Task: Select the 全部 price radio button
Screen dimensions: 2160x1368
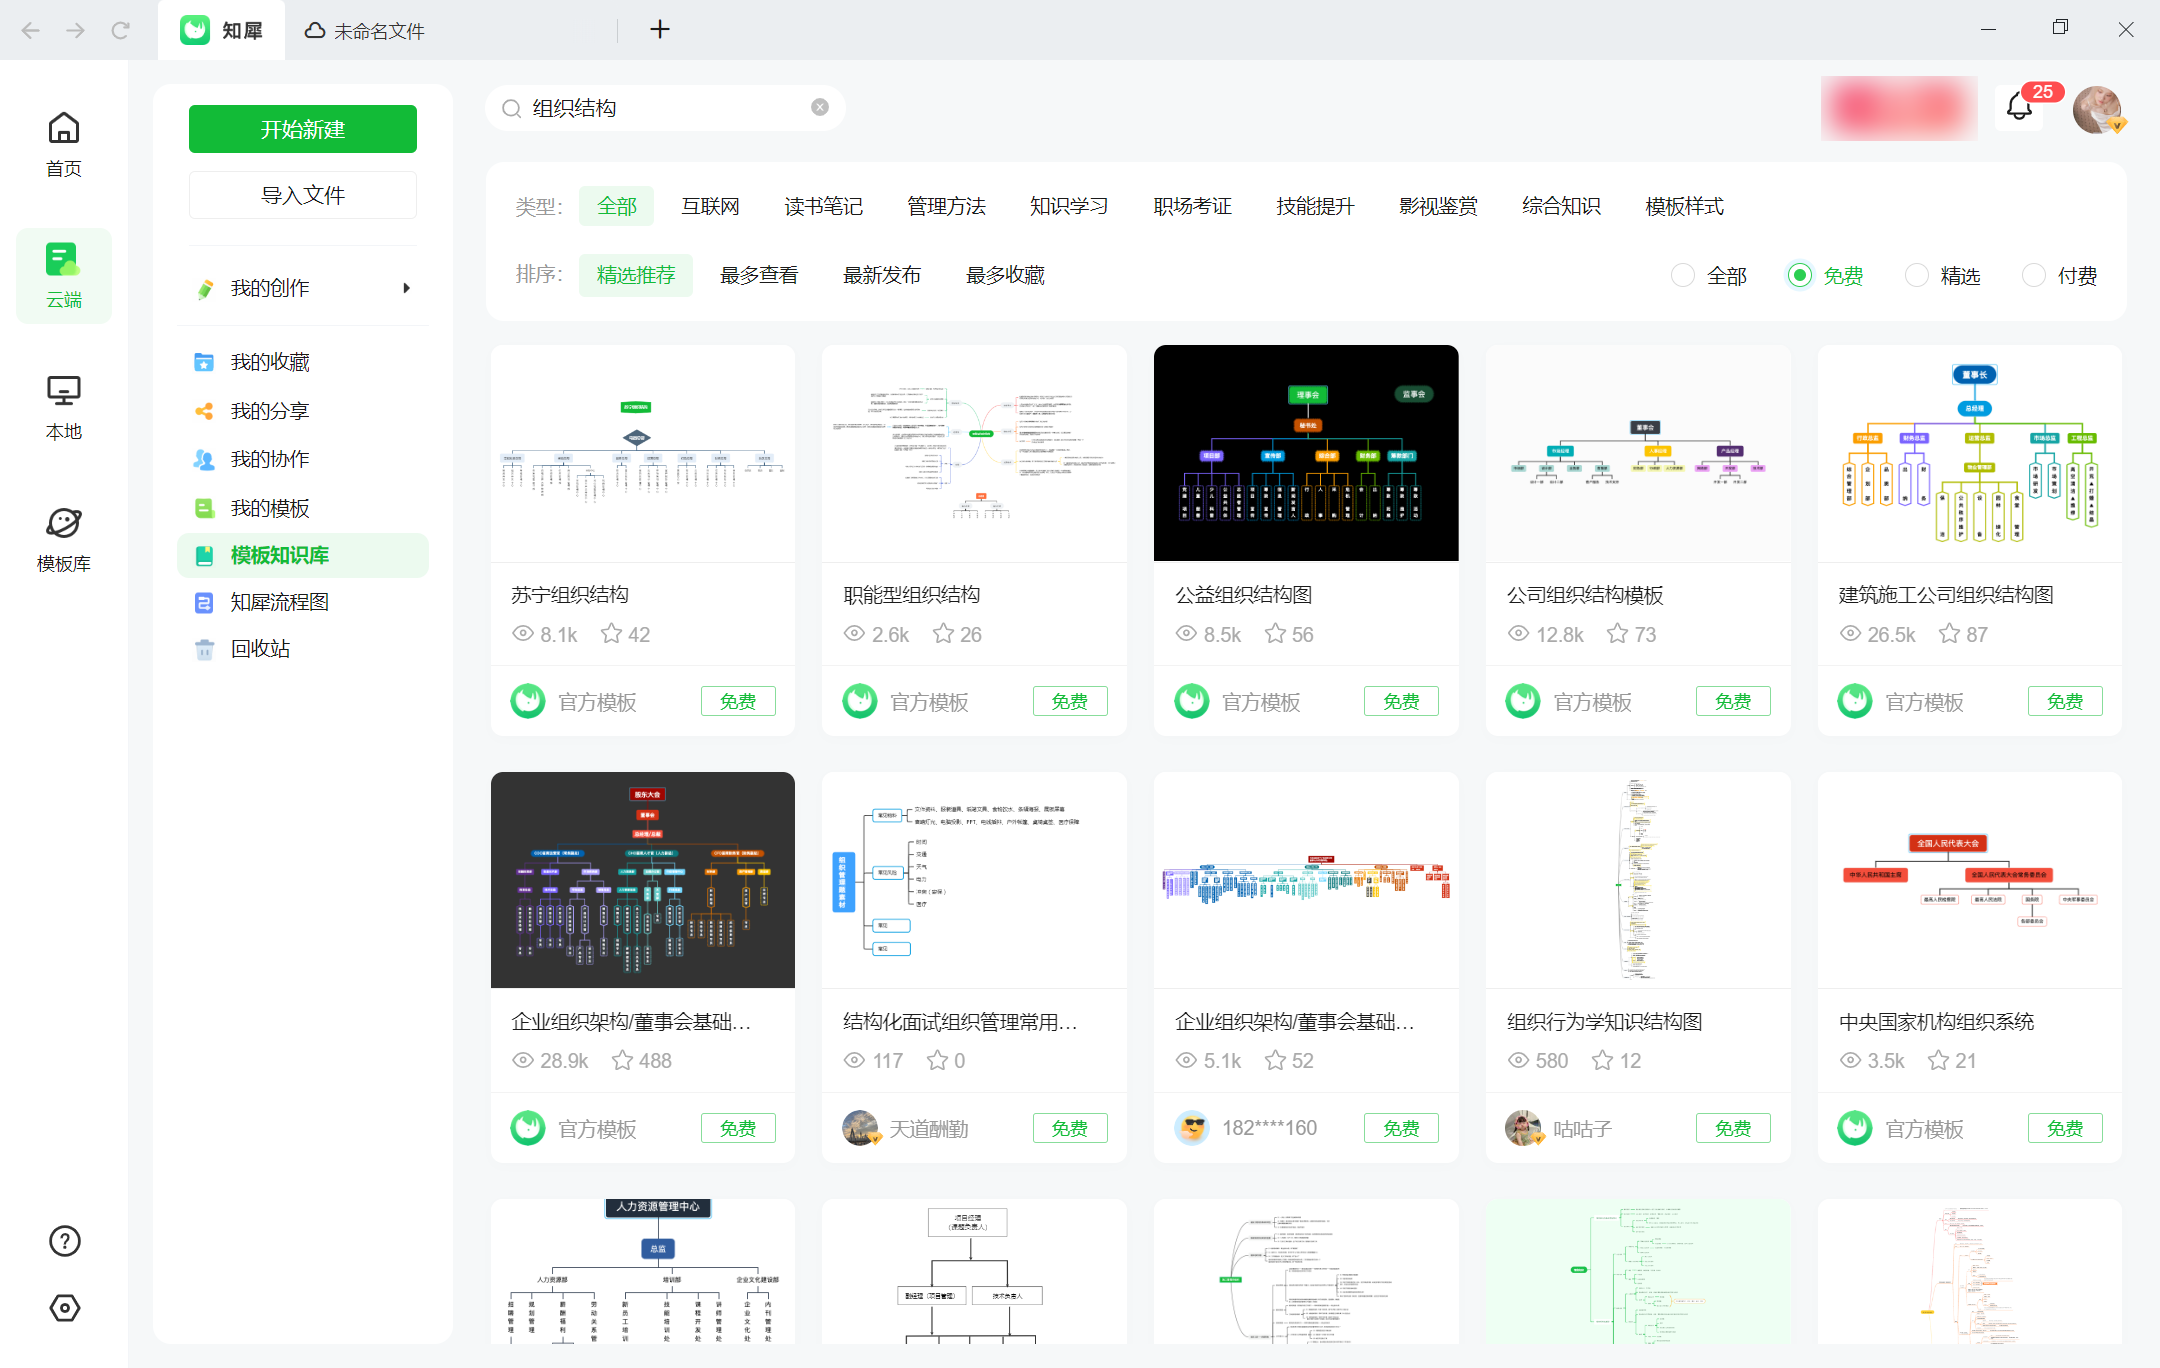Action: point(1683,275)
